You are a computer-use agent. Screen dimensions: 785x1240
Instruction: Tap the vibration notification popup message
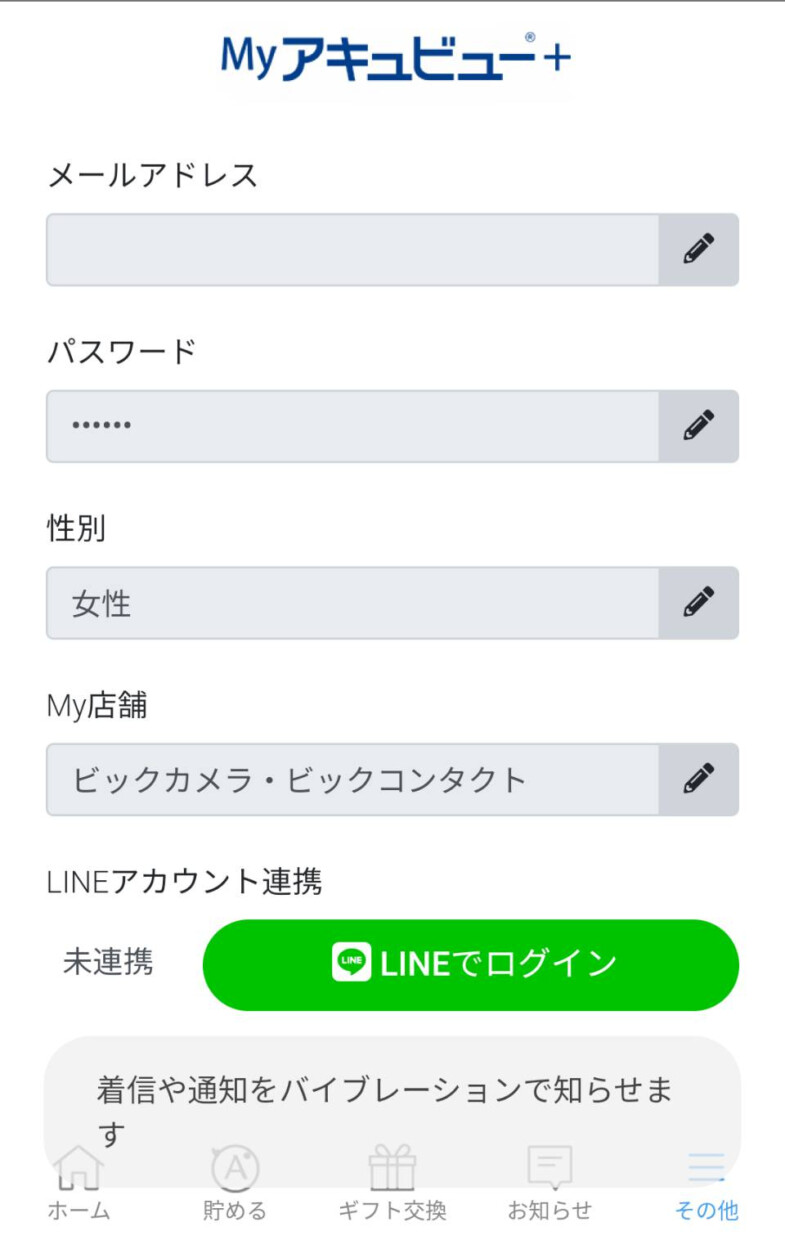tap(392, 1110)
